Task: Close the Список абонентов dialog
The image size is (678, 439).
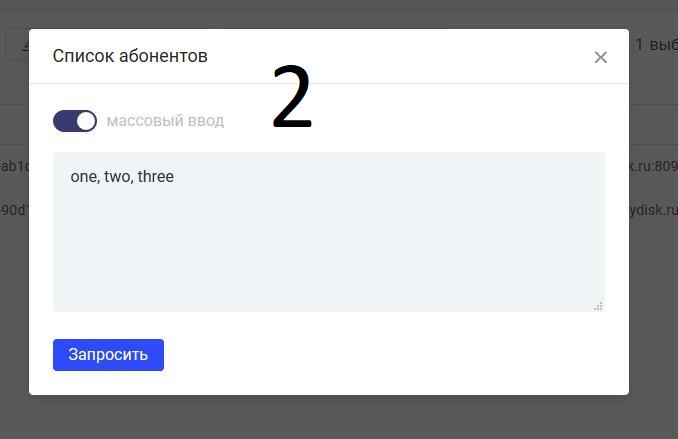Action: click(600, 57)
